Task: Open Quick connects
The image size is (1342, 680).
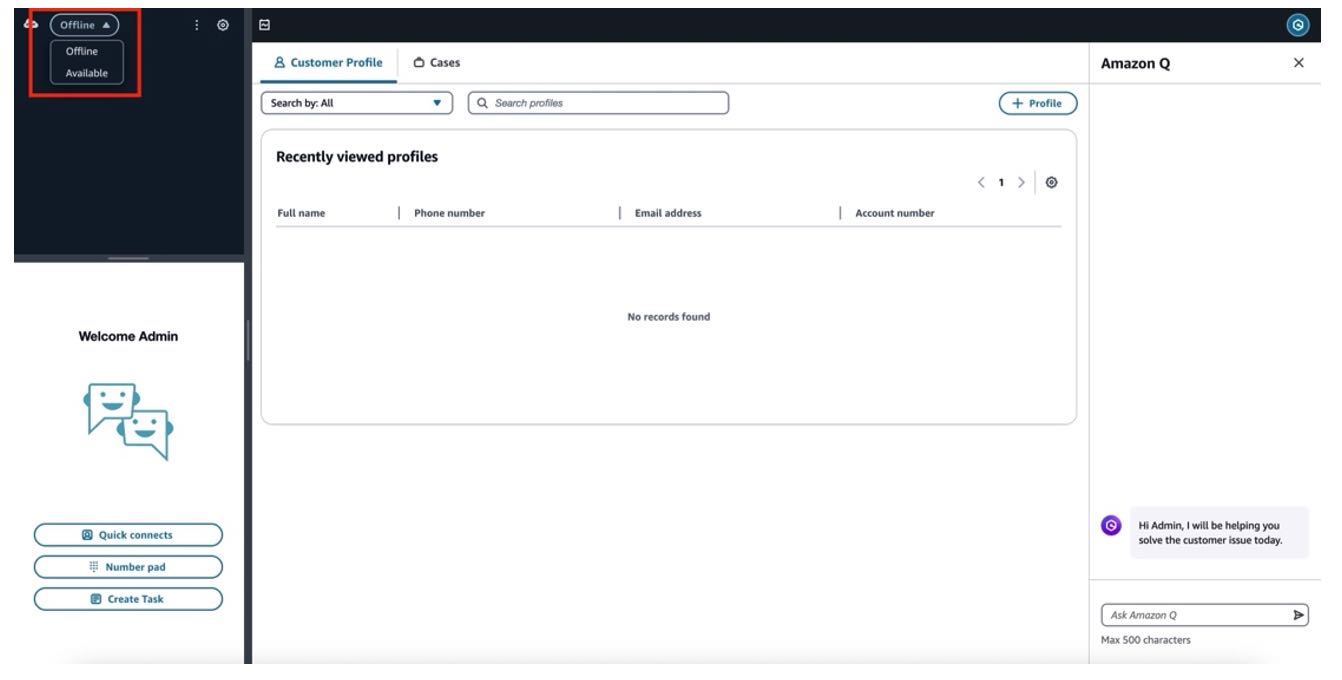Action: click(x=128, y=535)
